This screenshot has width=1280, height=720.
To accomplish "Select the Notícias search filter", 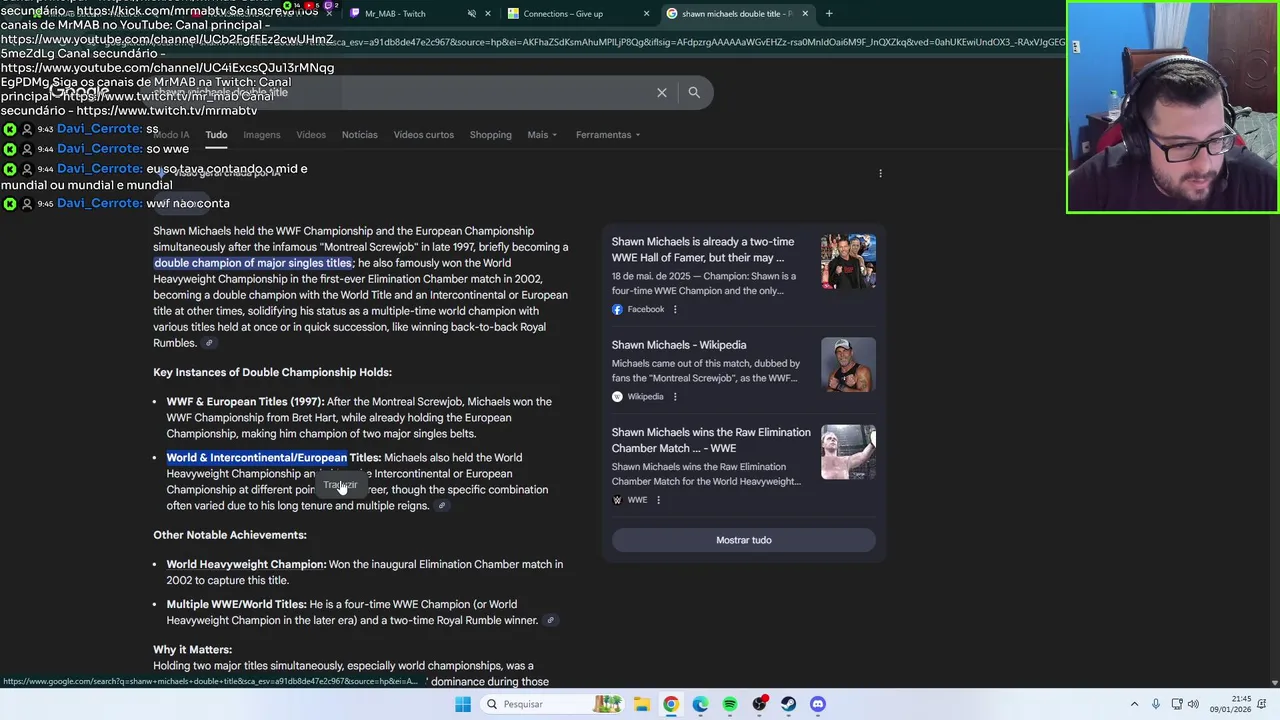I will click(x=360, y=135).
